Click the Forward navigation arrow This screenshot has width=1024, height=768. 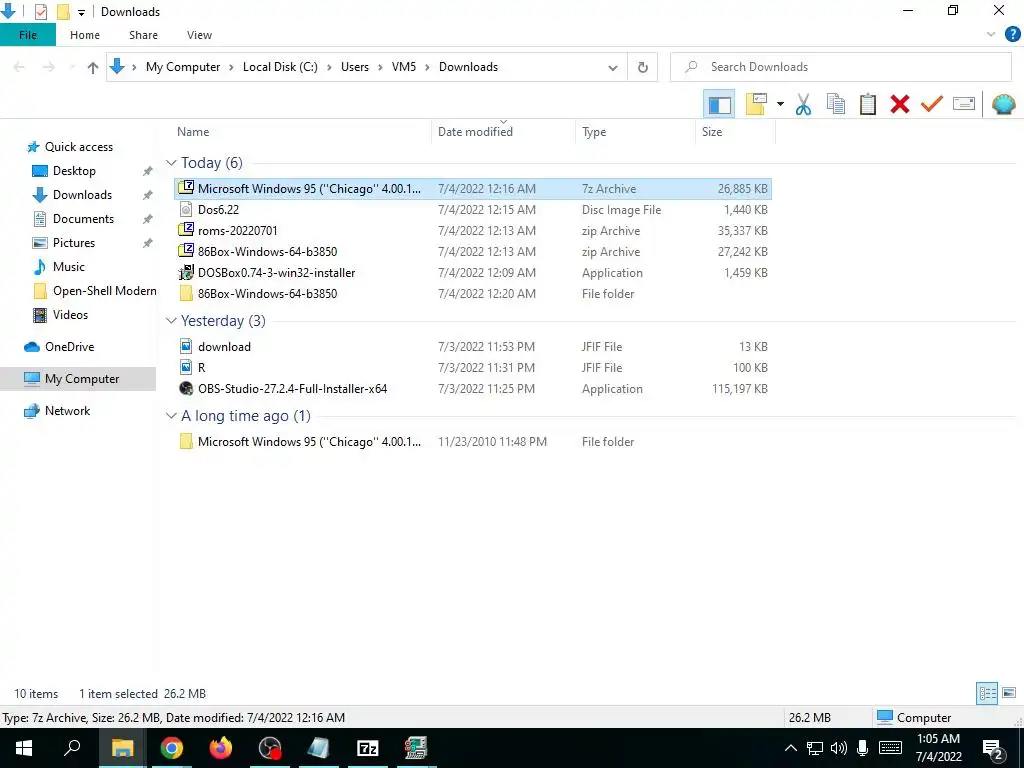point(49,67)
